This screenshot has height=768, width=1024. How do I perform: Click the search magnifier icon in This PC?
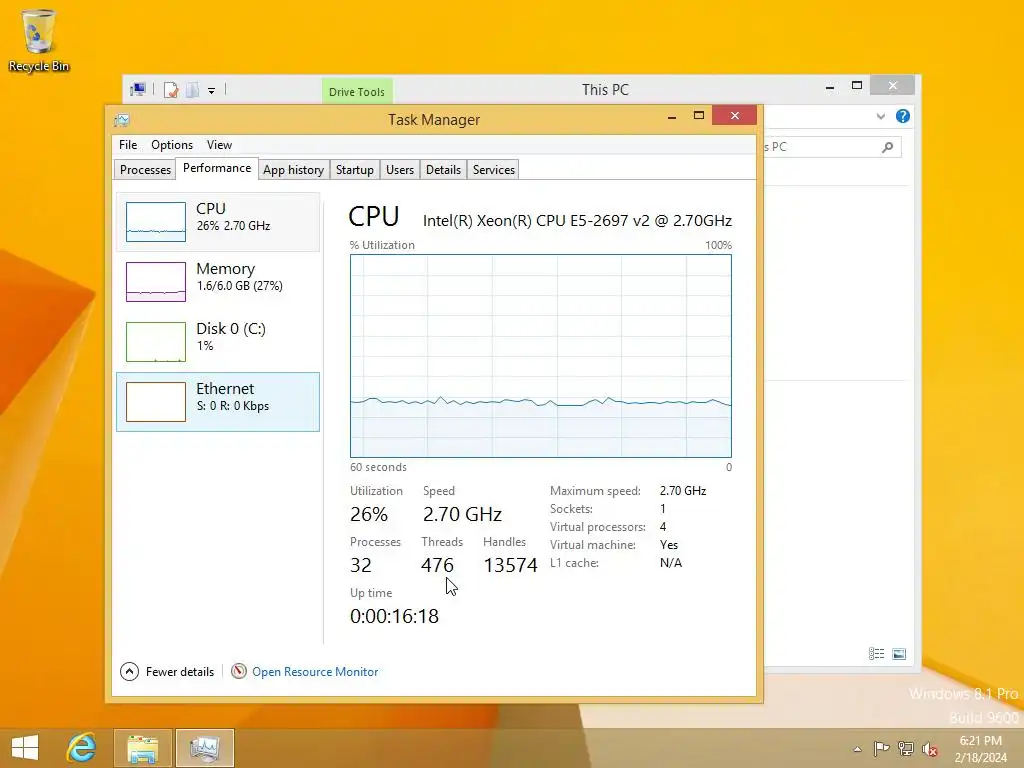pyautogui.click(x=887, y=147)
